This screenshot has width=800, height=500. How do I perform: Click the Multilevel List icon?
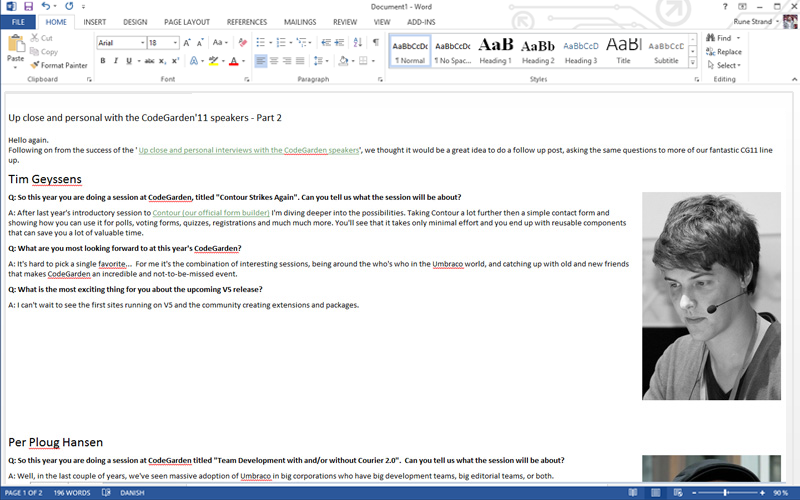pyautogui.click(x=301, y=42)
